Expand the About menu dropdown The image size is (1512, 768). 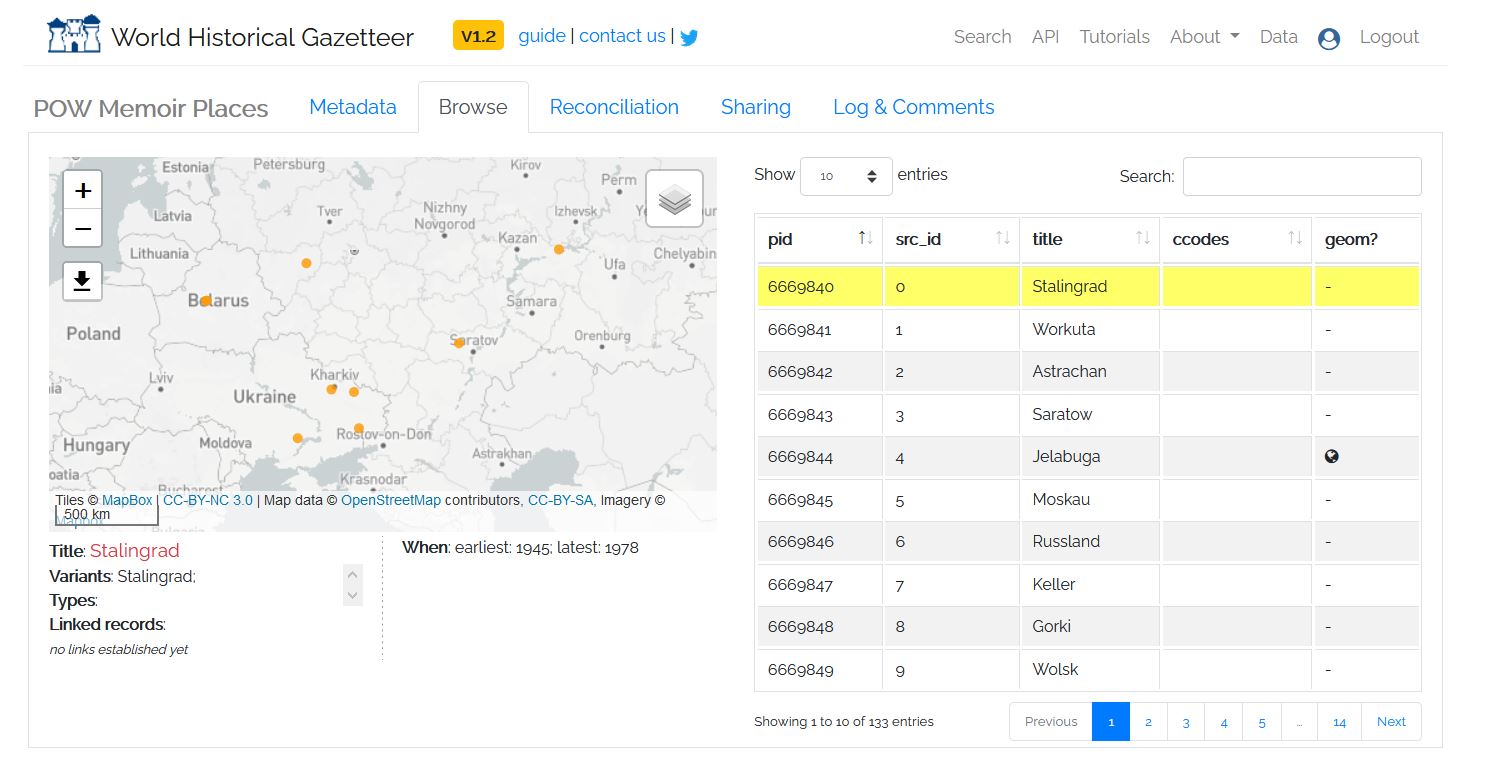click(1204, 37)
